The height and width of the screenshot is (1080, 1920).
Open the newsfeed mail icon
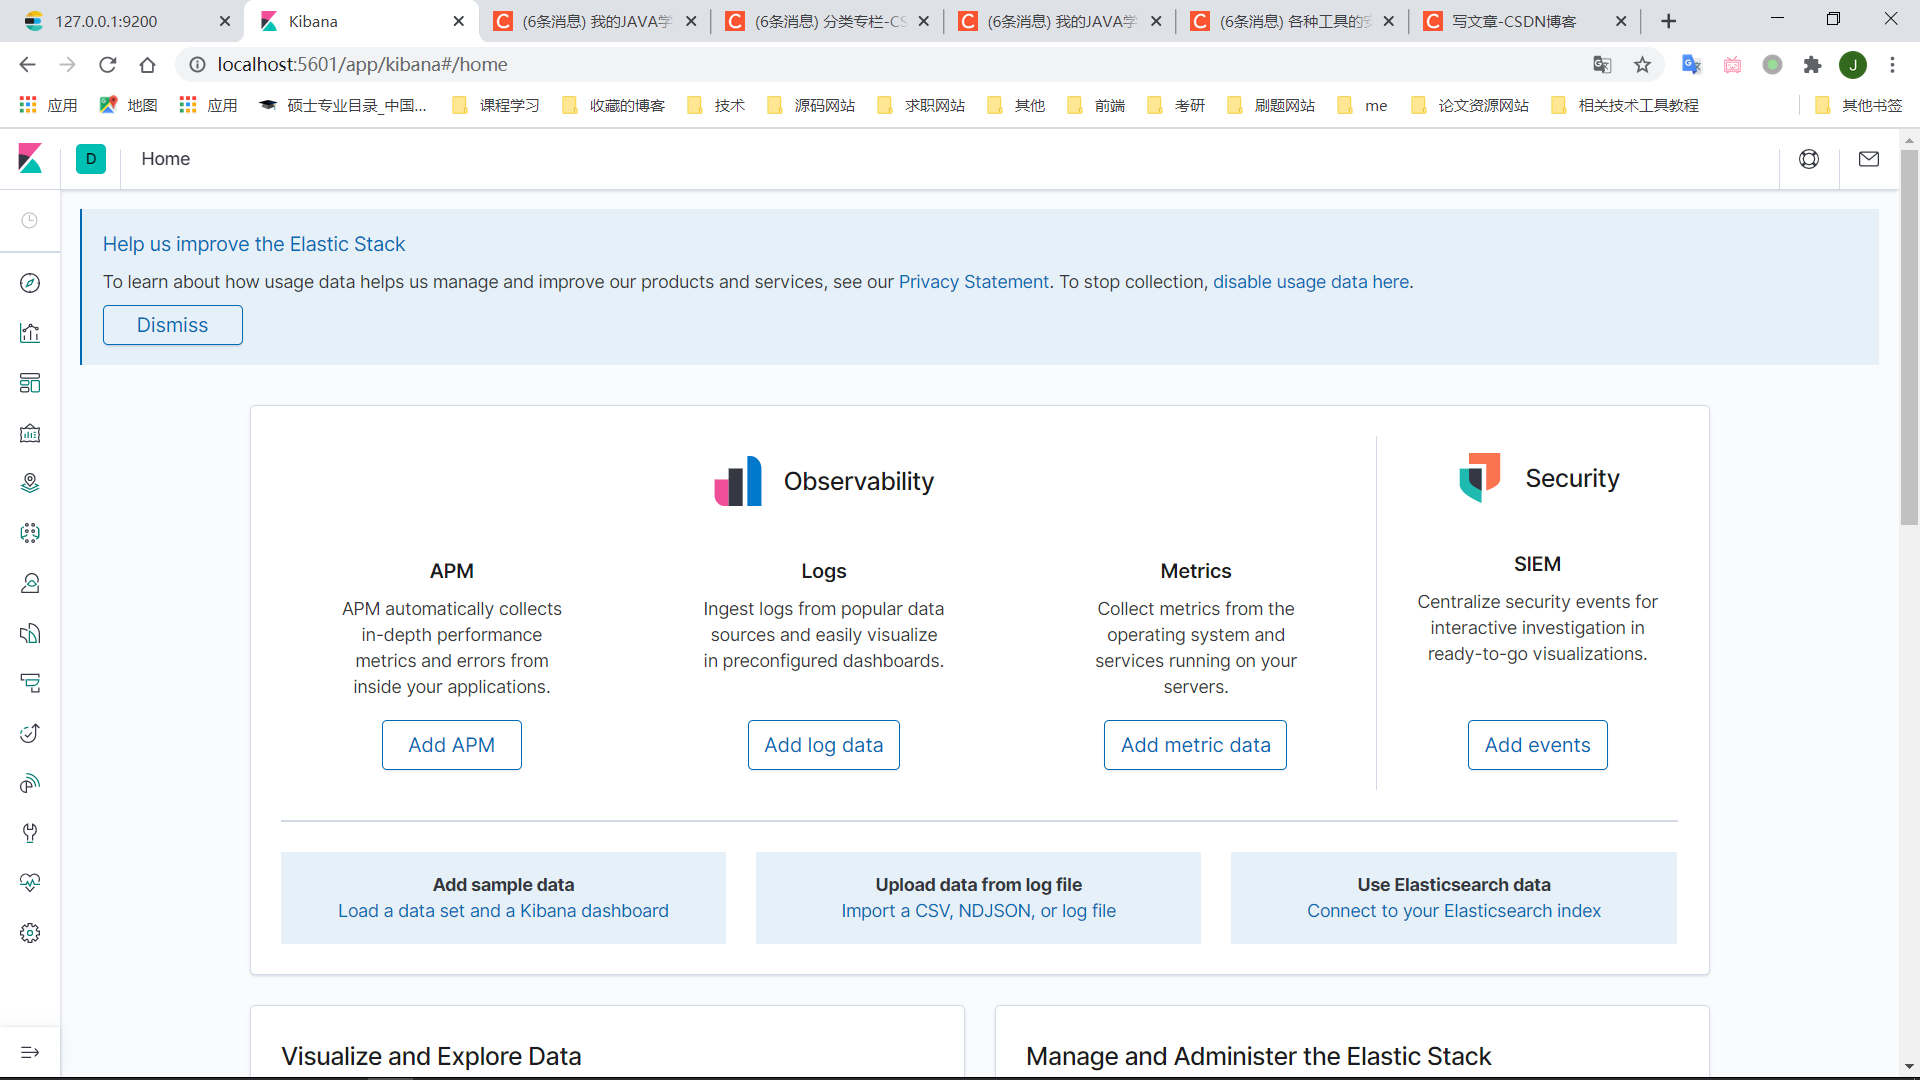[1869, 159]
